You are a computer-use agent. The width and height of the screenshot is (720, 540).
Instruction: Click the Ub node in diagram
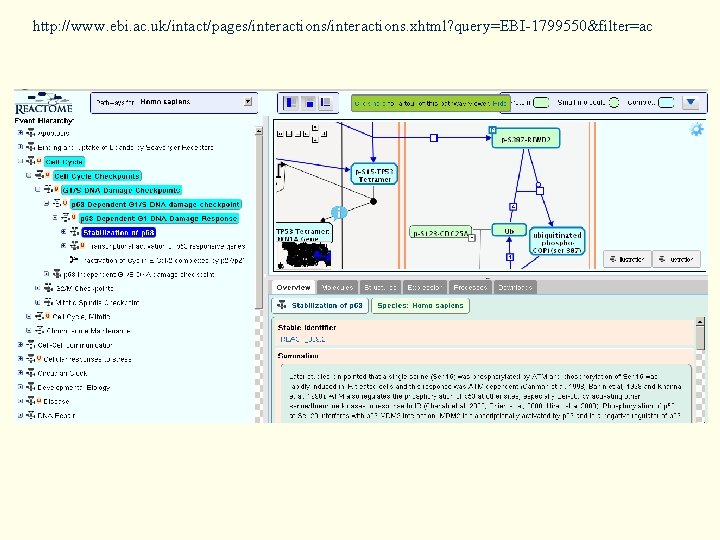pyautogui.click(x=509, y=231)
